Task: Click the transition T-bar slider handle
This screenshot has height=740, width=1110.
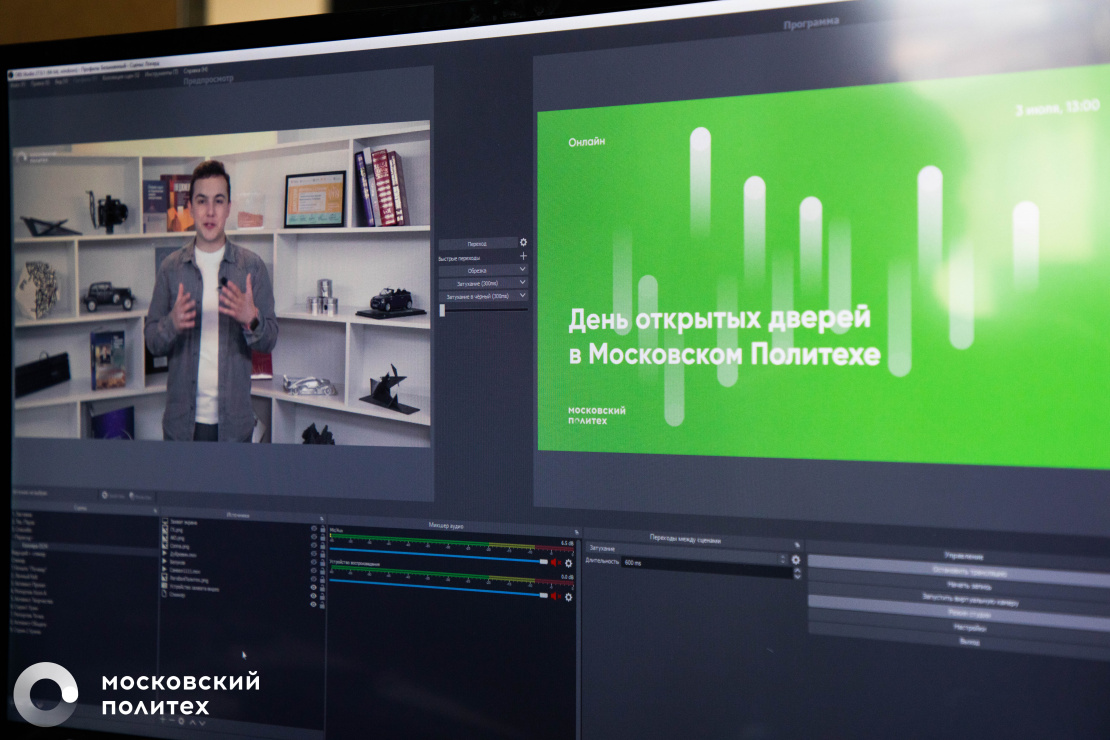Action: click(442, 310)
